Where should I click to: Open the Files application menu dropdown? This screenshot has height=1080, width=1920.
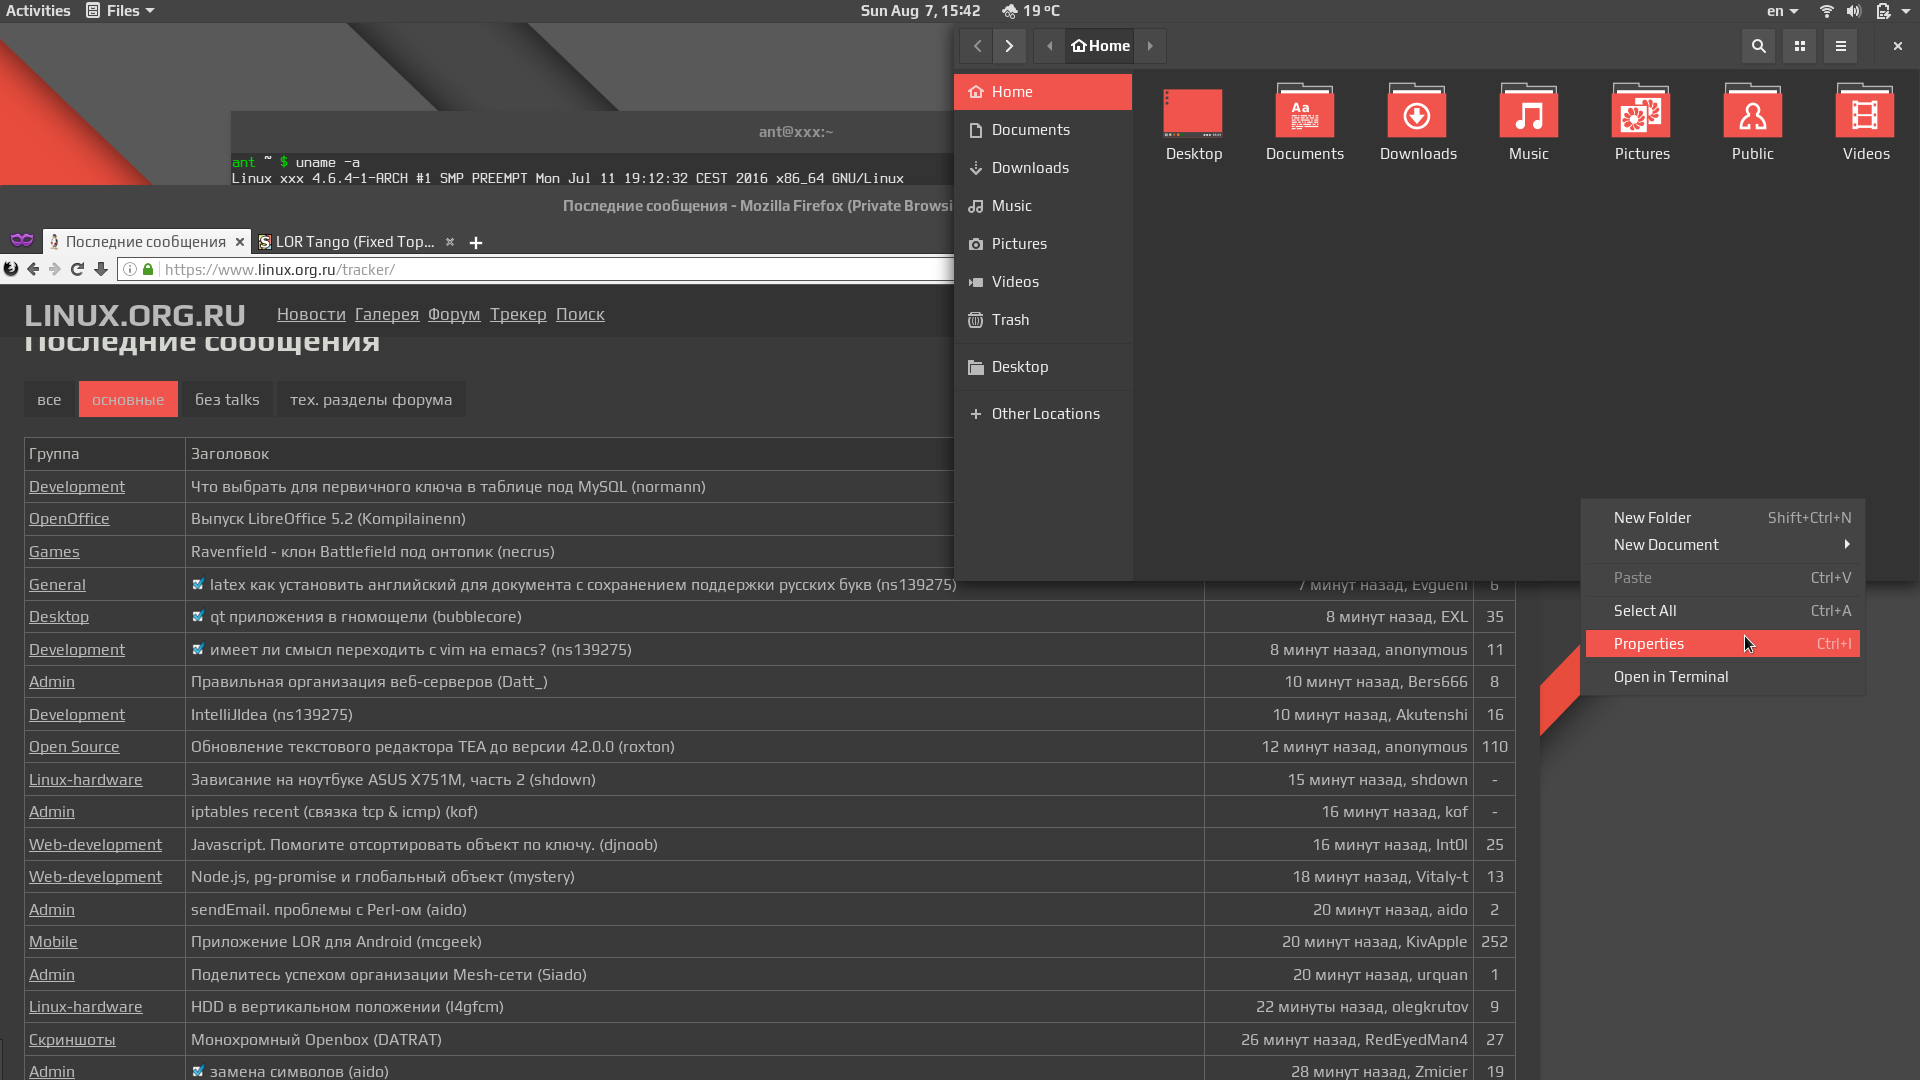(120, 11)
